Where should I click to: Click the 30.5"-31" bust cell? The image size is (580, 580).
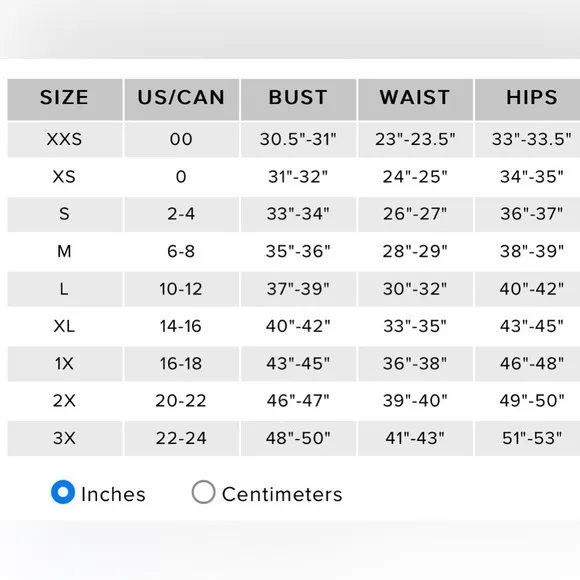point(299,140)
